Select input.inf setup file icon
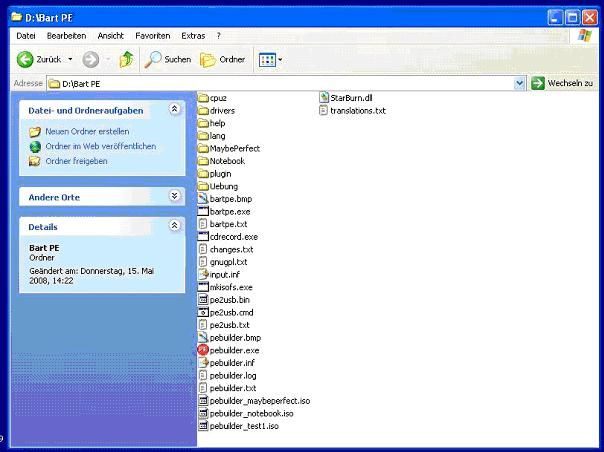The image size is (604, 452). [x=203, y=274]
